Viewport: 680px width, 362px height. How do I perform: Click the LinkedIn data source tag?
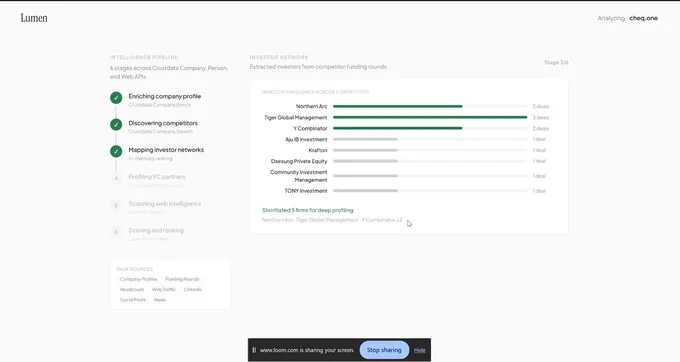(193, 290)
